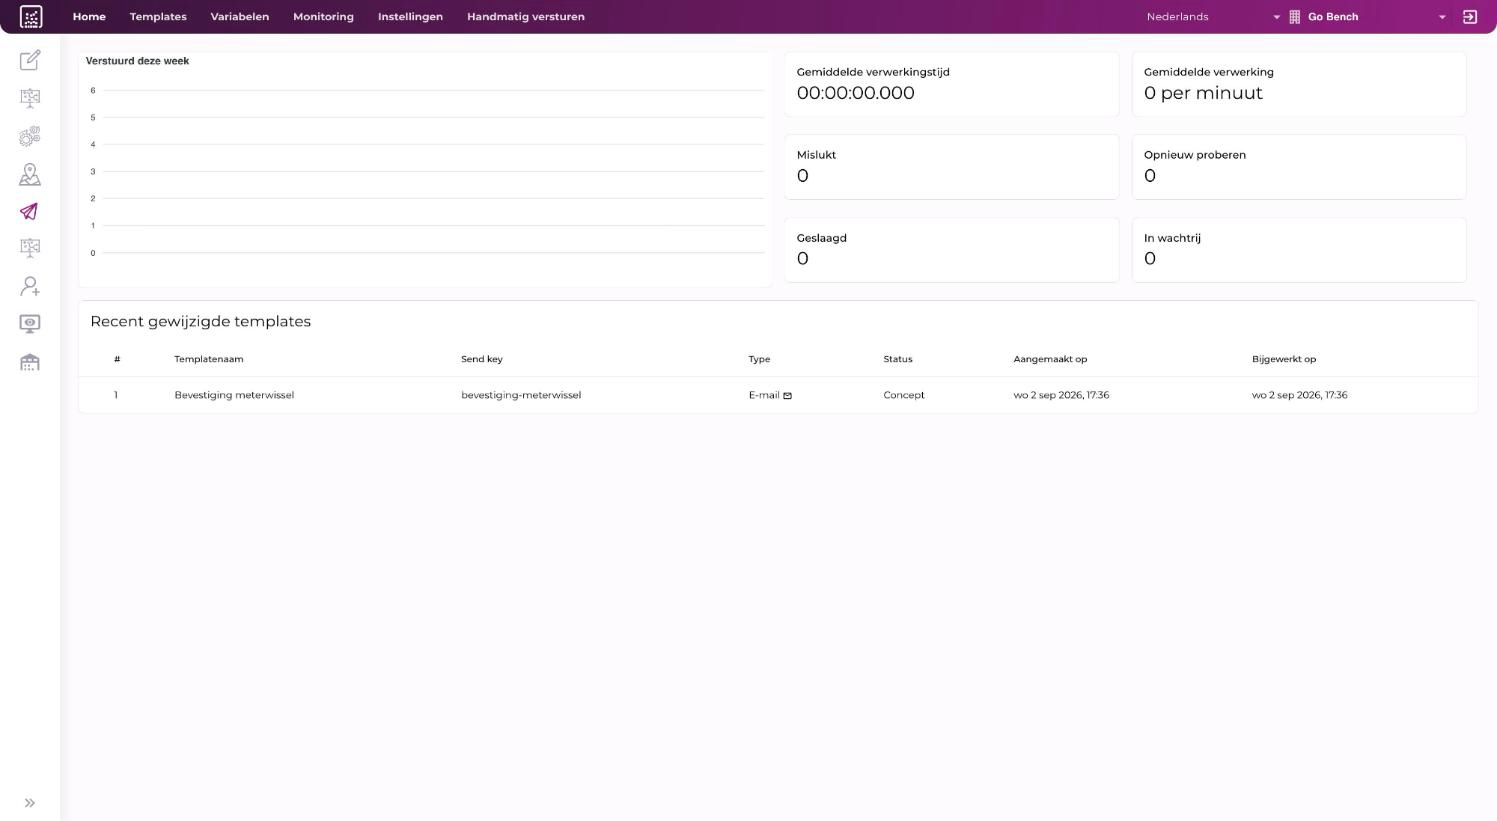Viewport: 1497px width, 821px height.
Task: Click the Type column header
Action: 759,359
